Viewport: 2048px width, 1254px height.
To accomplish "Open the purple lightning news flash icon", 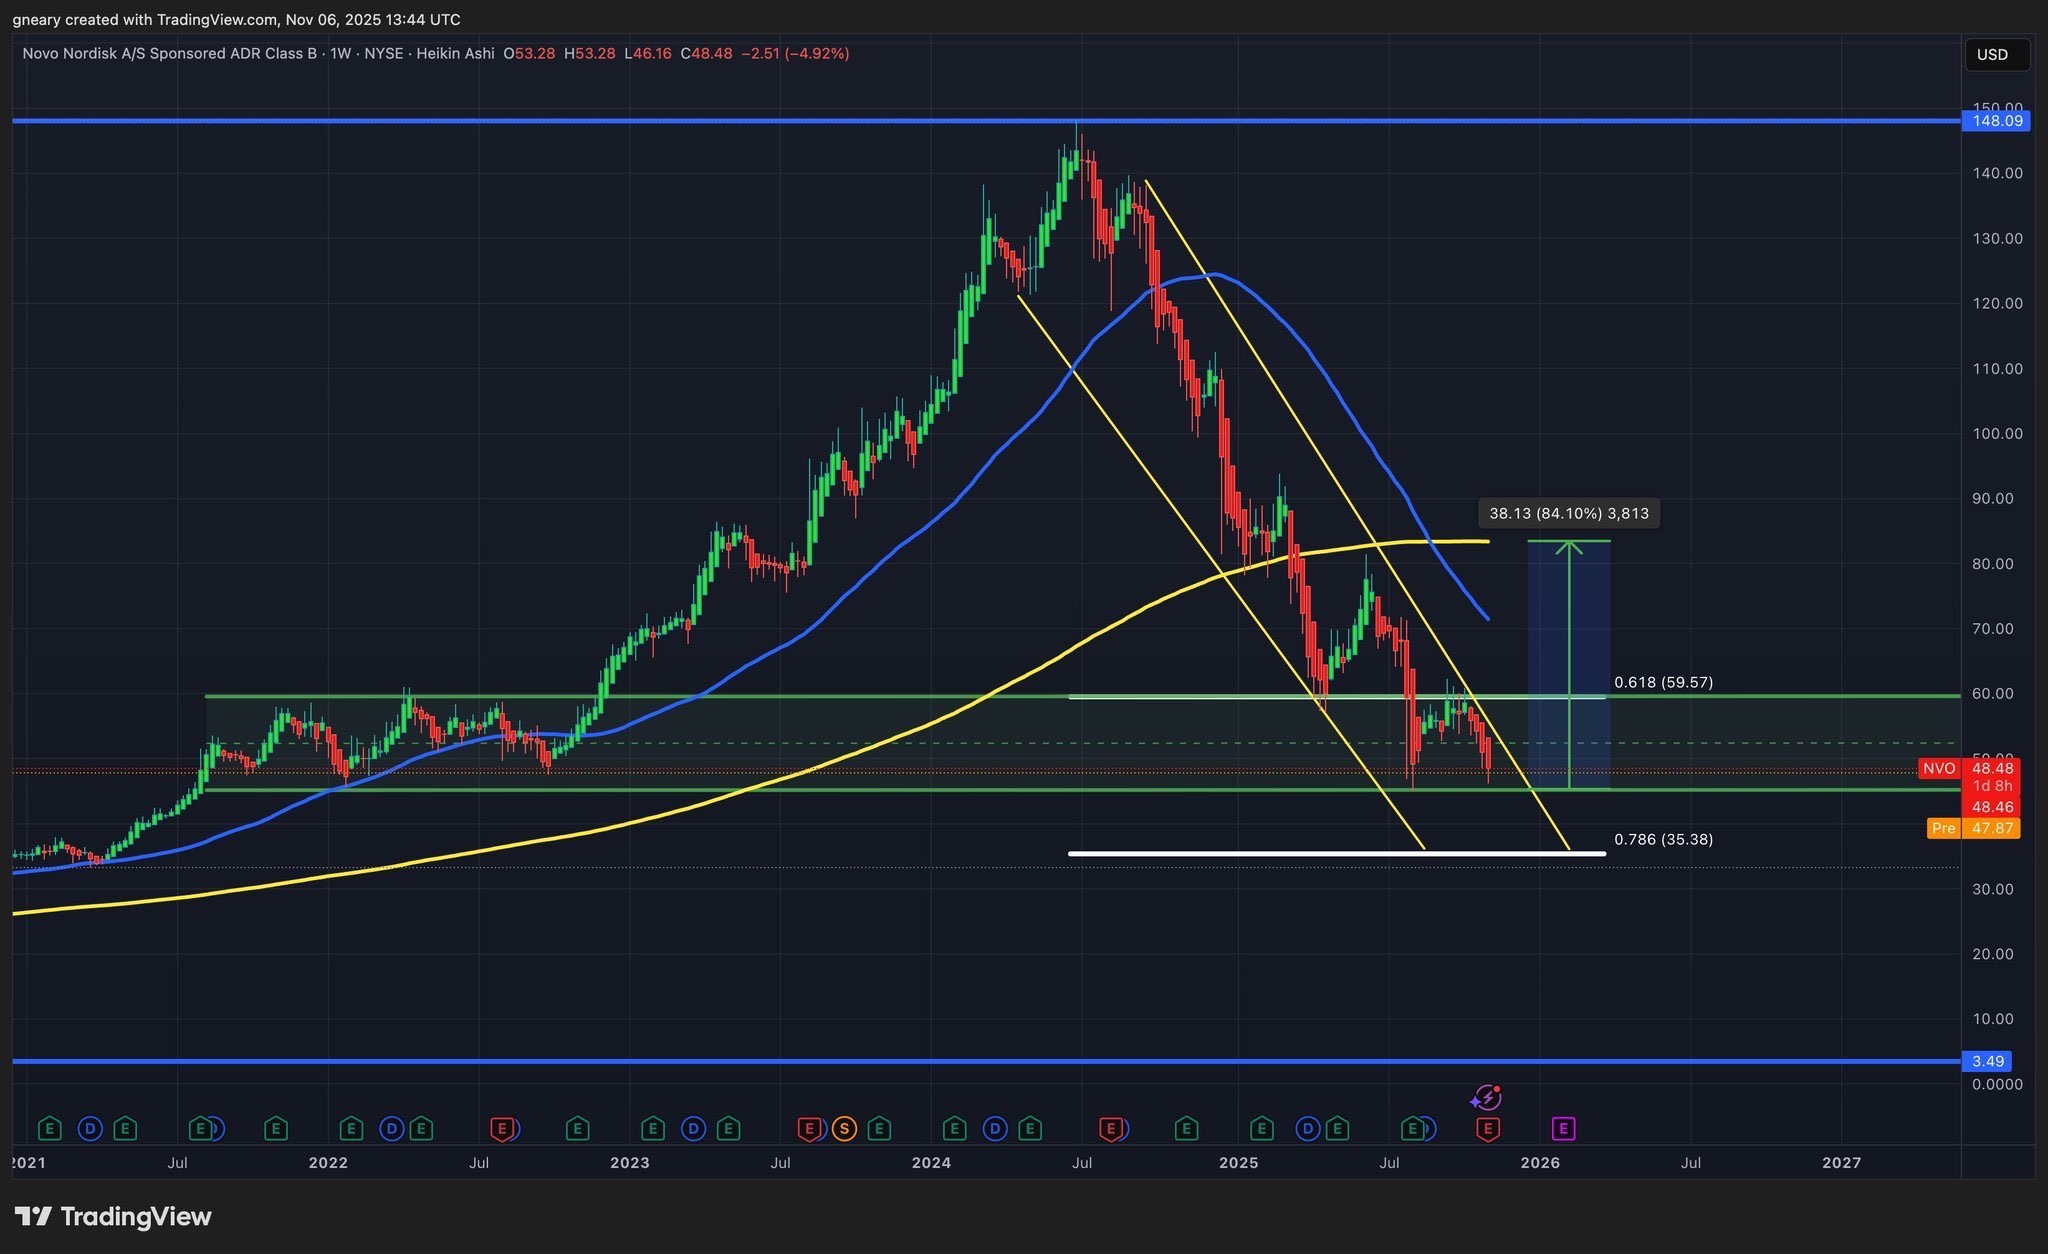I will pyautogui.click(x=1486, y=1097).
